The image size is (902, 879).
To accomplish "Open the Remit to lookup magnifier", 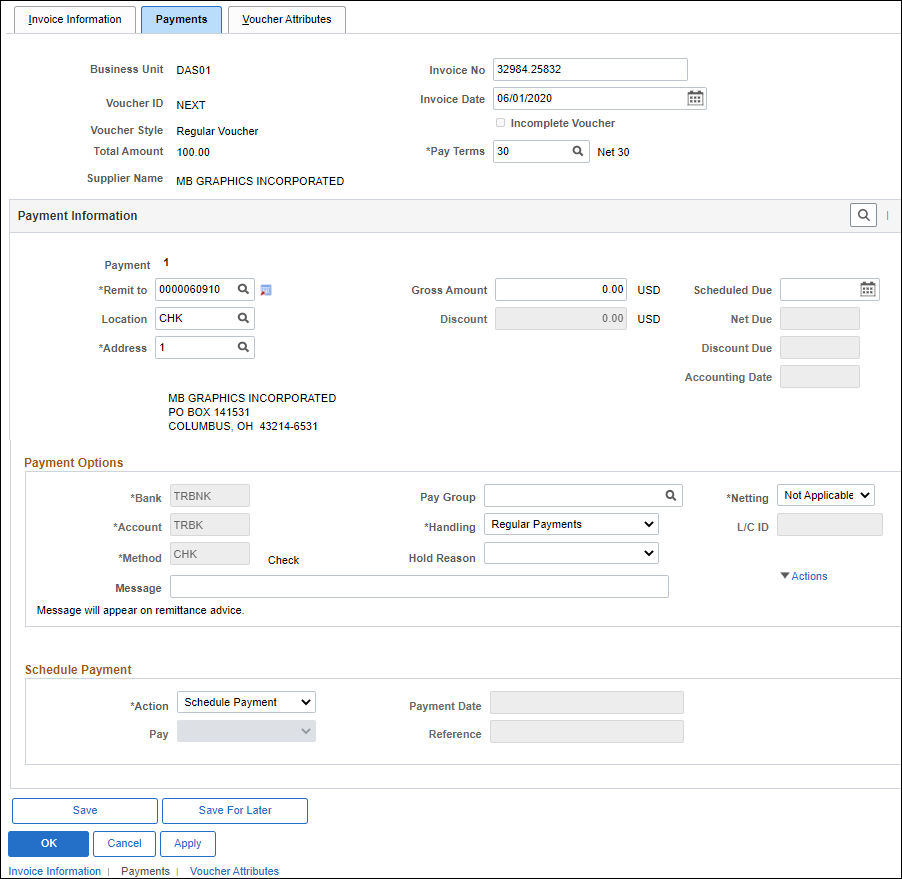I will click(x=243, y=289).
